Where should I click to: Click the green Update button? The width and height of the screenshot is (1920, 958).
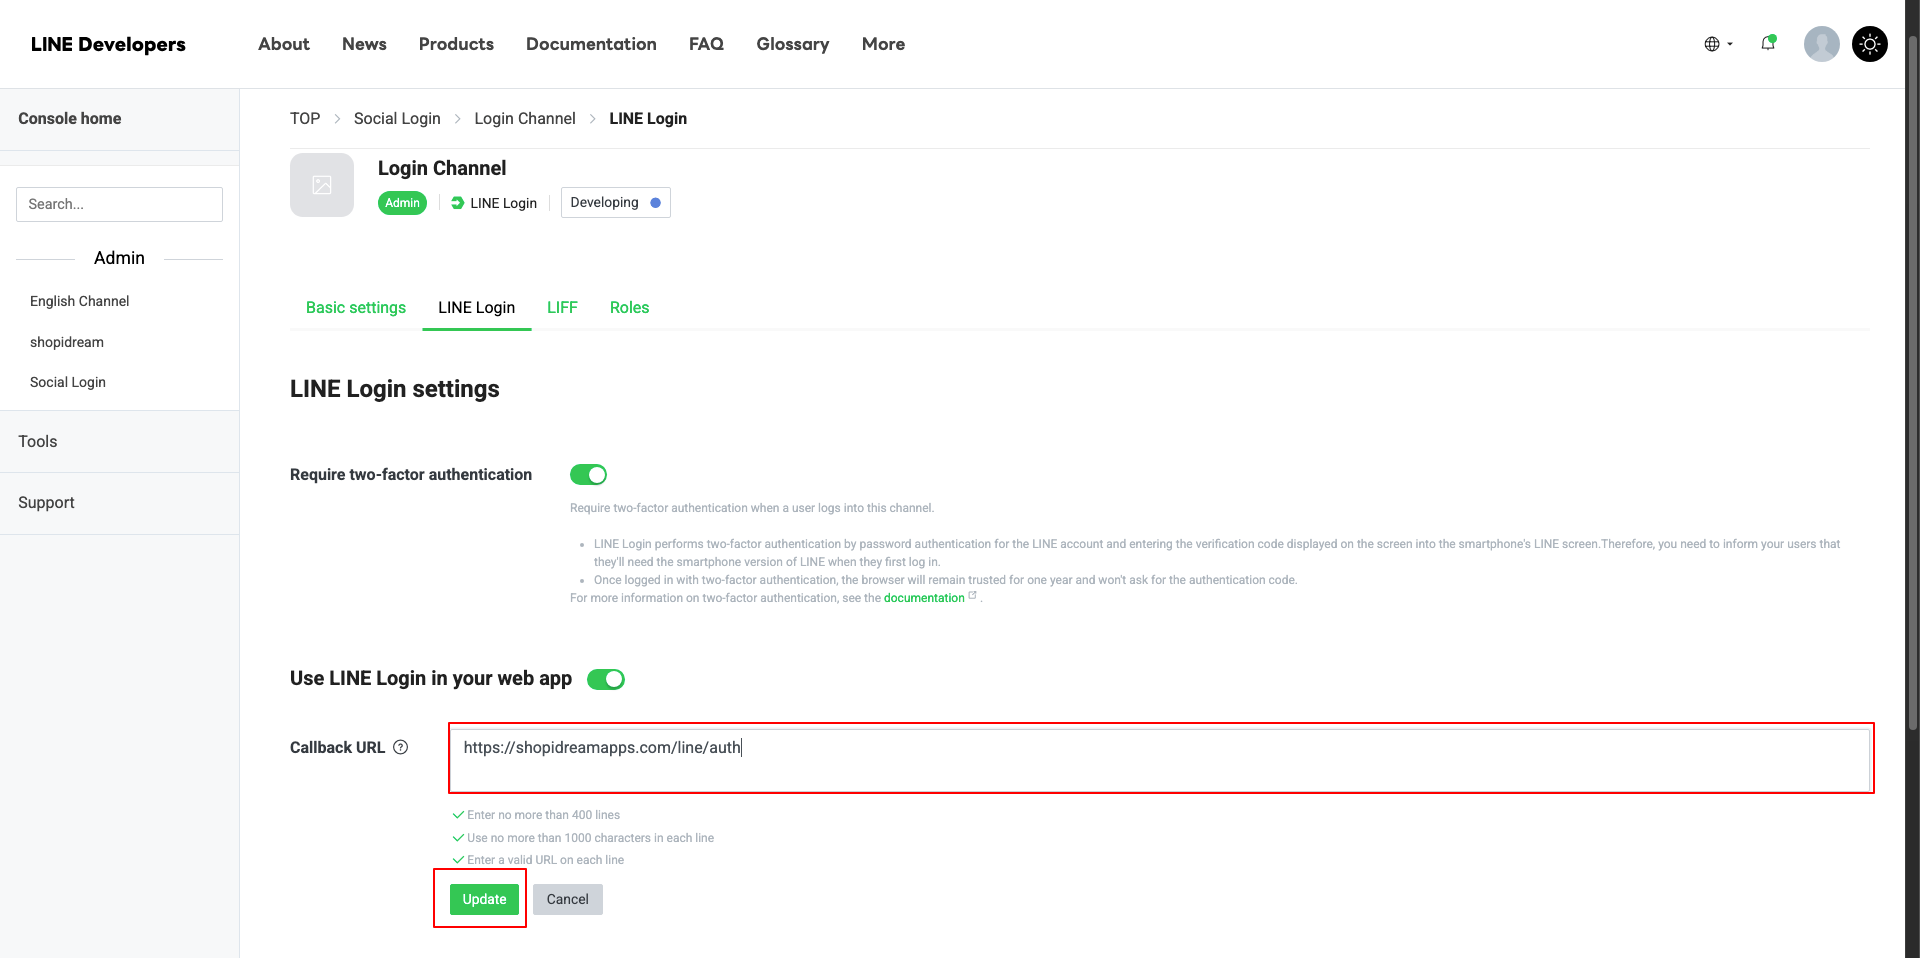(484, 899)
